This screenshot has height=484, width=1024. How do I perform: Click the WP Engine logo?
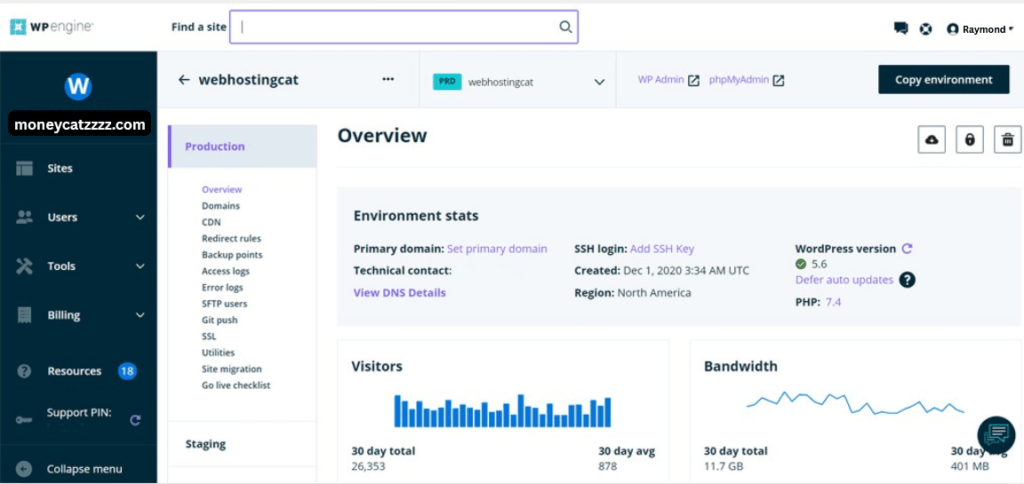(x=52, y=27)
